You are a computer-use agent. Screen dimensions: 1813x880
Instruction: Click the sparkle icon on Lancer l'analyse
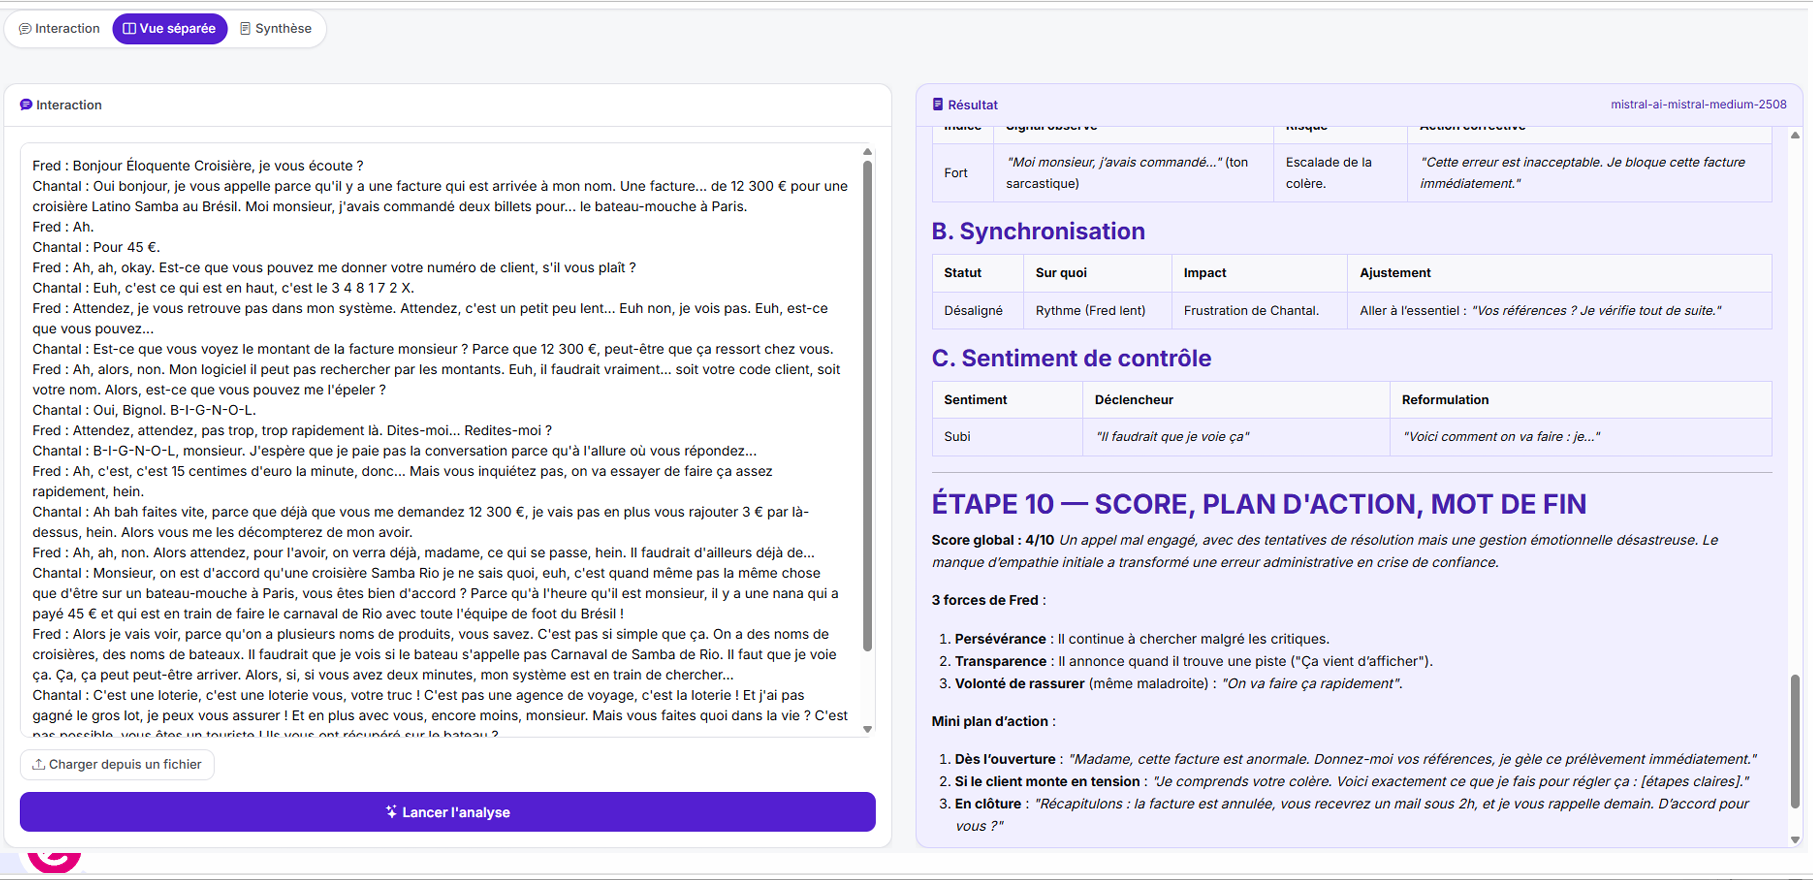tap(391, 812)
